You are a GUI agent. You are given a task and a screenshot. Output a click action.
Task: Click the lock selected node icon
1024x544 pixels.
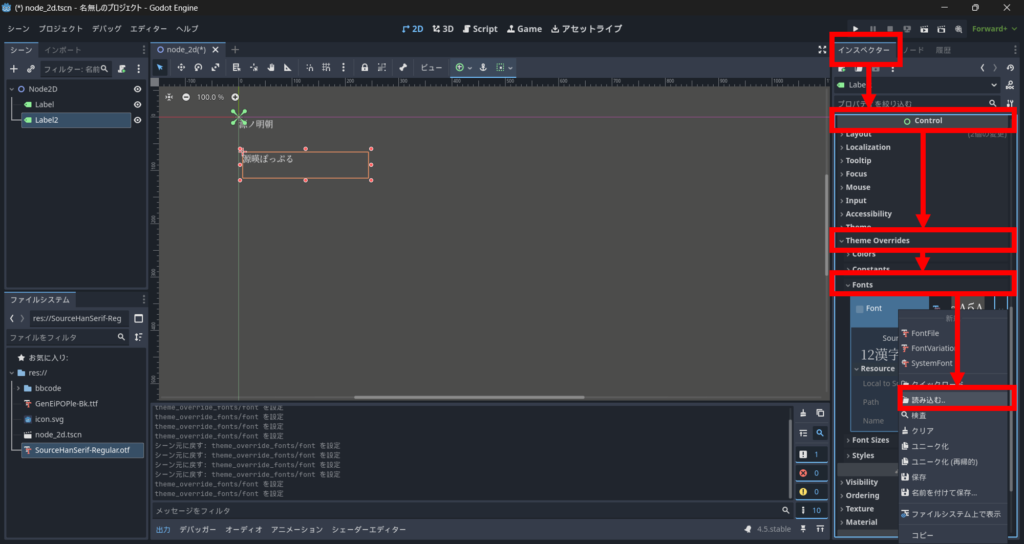click(x=364, y=67)
